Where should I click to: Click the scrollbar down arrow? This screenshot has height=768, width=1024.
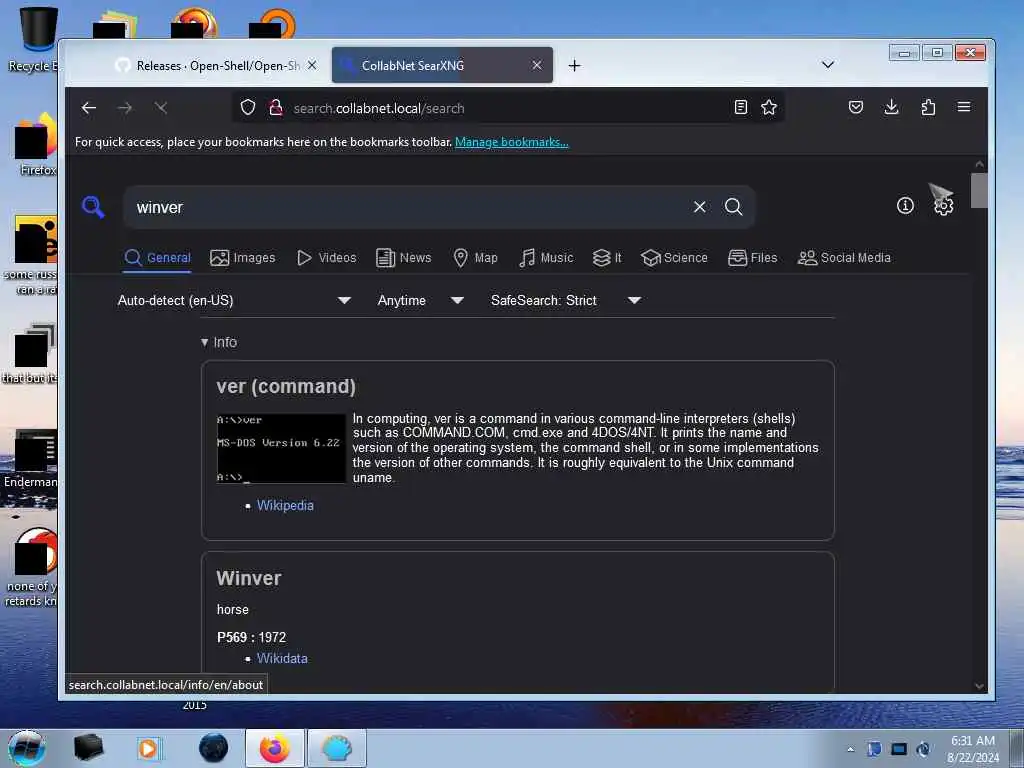[979, 686]
